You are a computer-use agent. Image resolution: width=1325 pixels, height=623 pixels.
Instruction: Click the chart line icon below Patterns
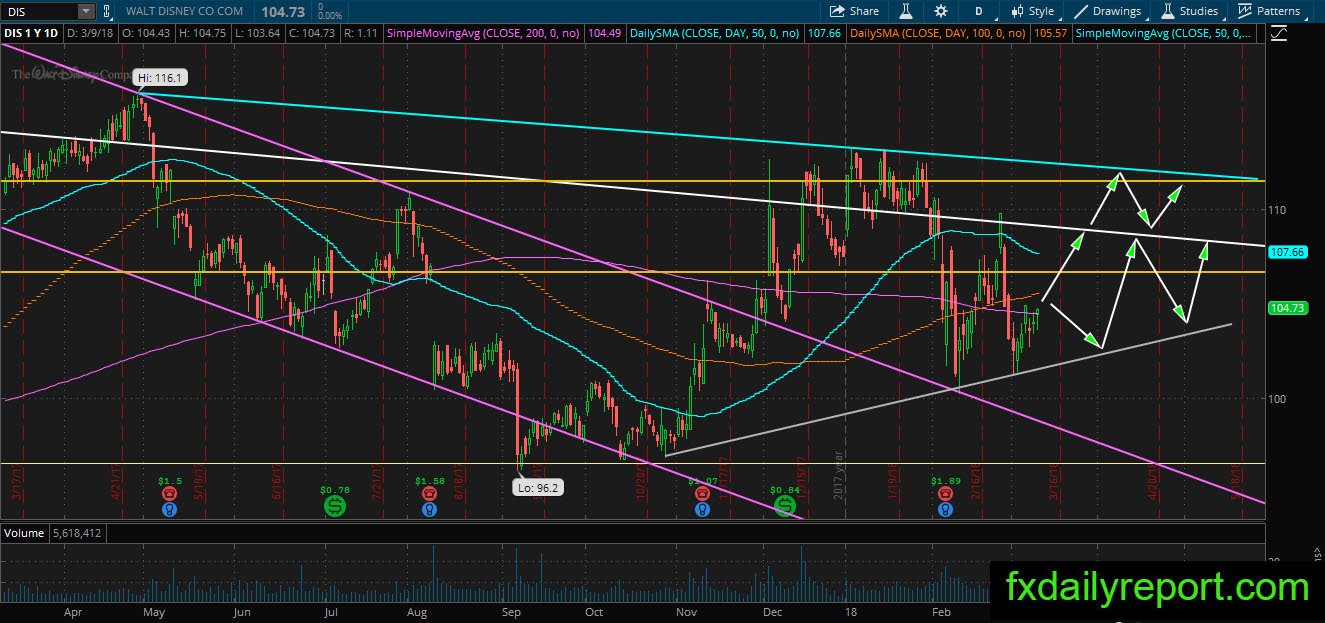[x=1278, y=33]
